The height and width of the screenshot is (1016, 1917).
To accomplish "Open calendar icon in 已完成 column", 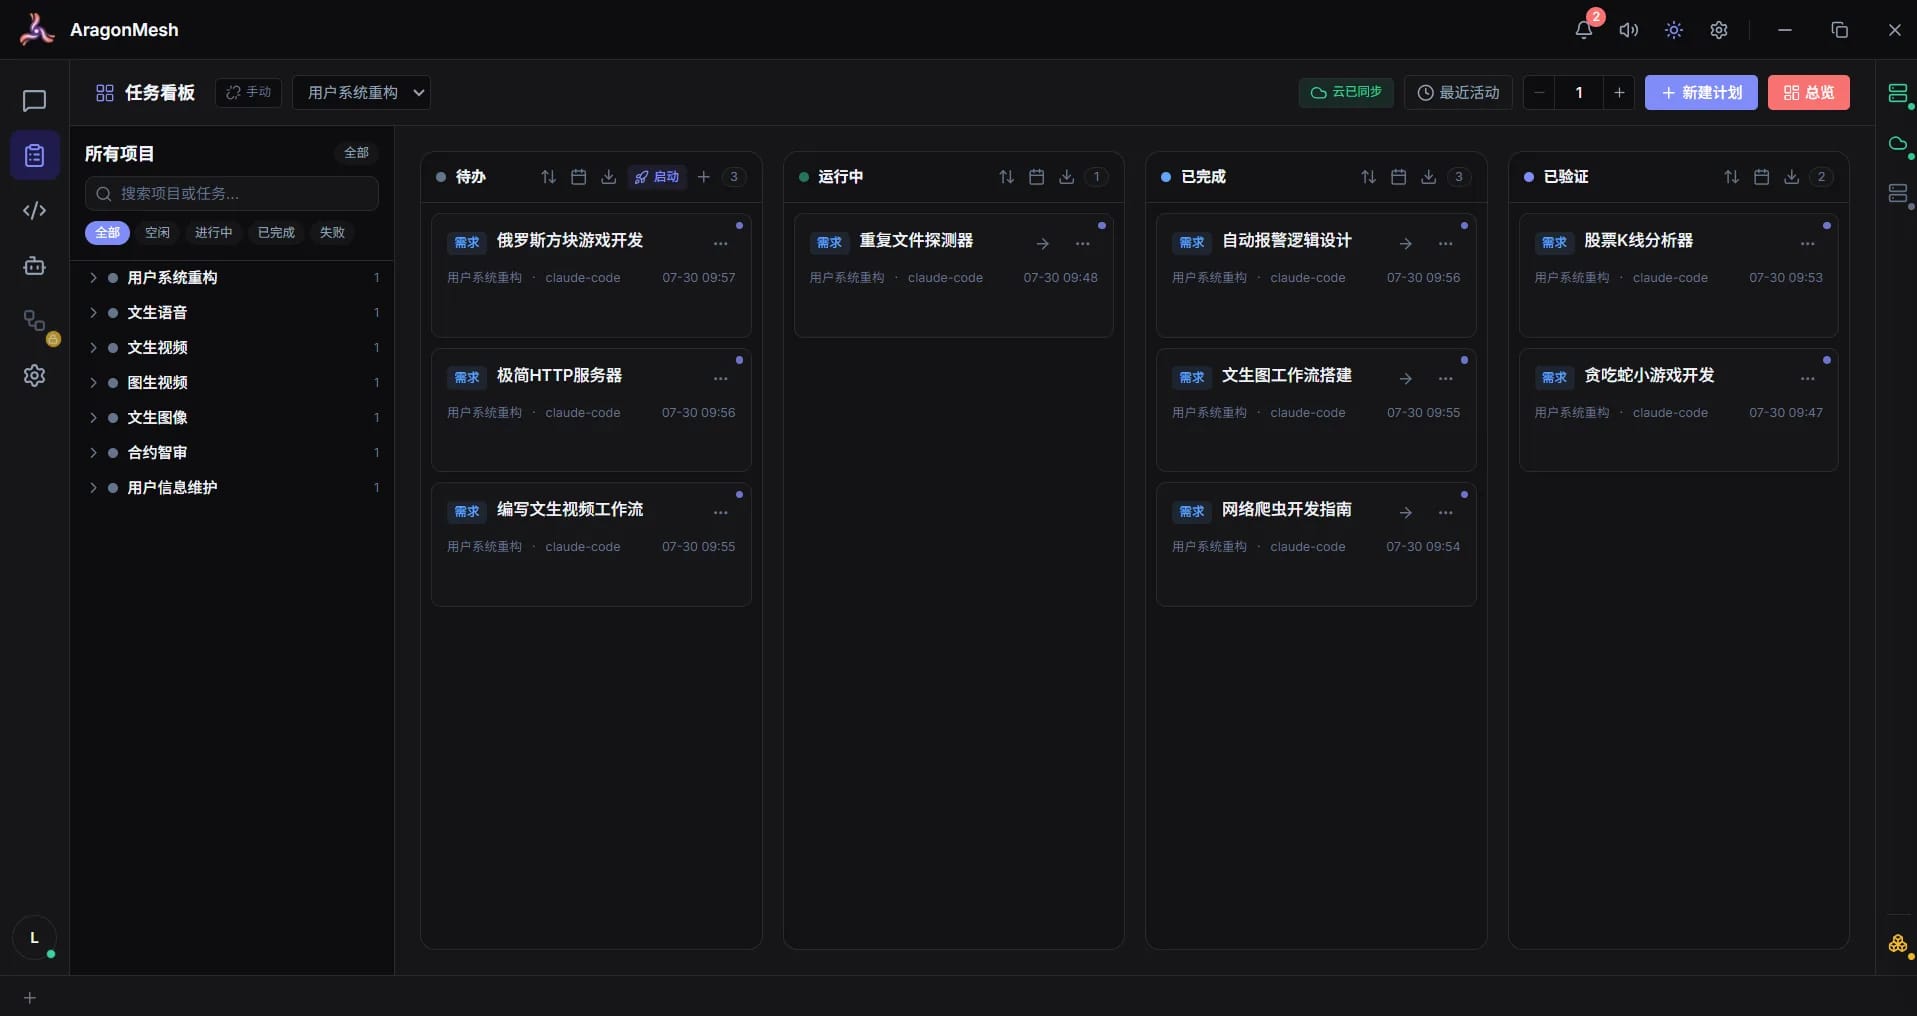I will [x=1398, y=177].
